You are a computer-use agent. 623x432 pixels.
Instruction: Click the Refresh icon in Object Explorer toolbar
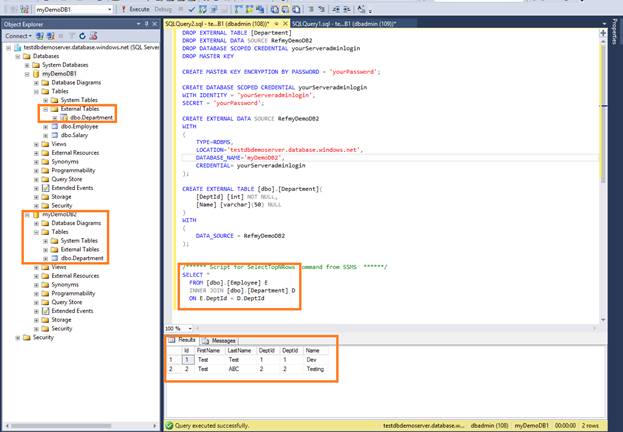(83, 34)
